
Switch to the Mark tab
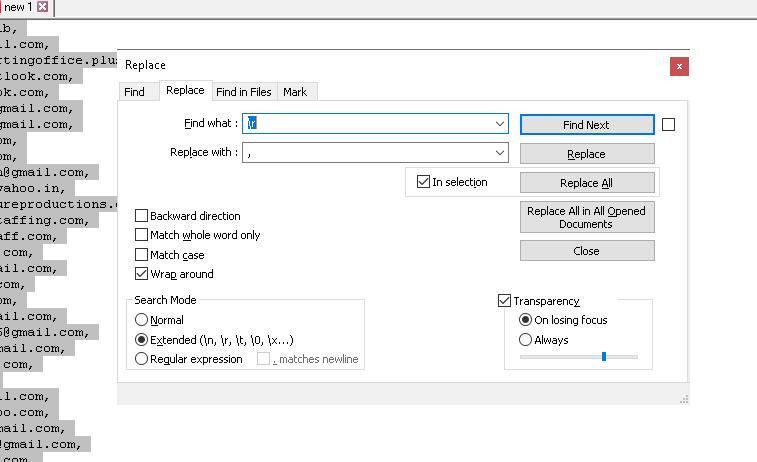click(295, 92)
